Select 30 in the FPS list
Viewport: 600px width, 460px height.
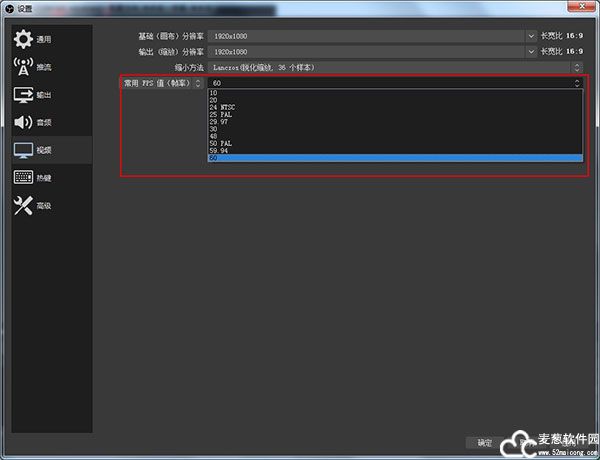point(214,129)
